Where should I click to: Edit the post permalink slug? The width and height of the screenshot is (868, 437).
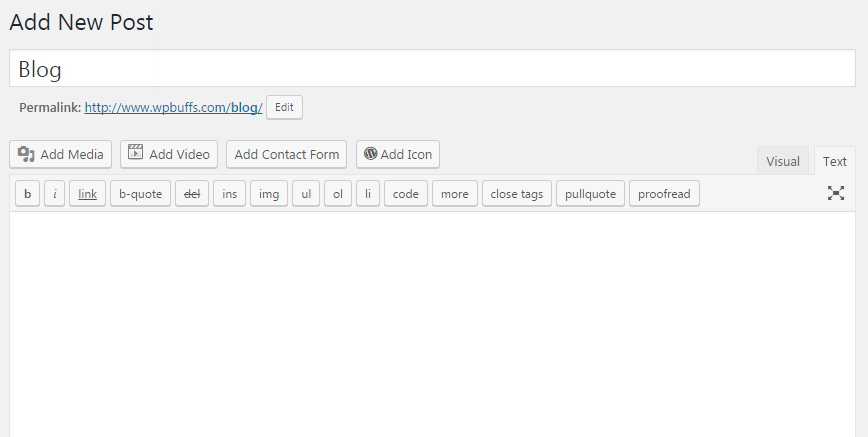click(x=284, y=107)
